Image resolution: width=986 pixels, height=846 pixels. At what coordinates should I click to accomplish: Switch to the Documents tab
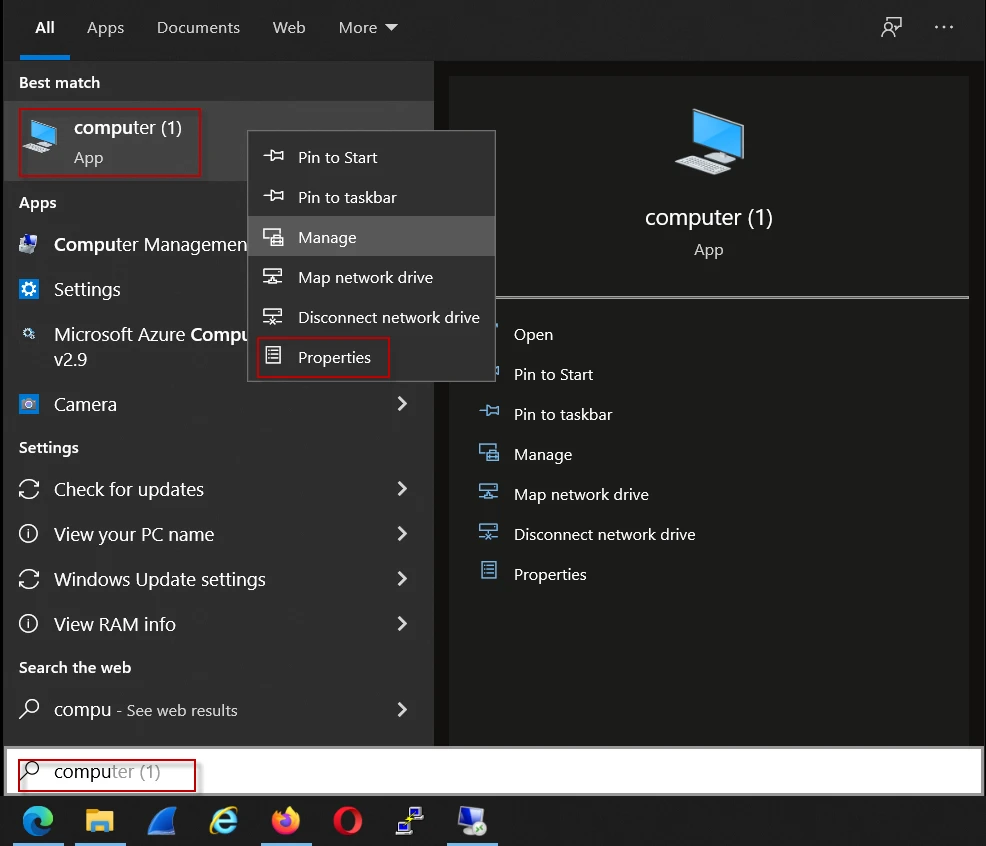tap(198, 28)
